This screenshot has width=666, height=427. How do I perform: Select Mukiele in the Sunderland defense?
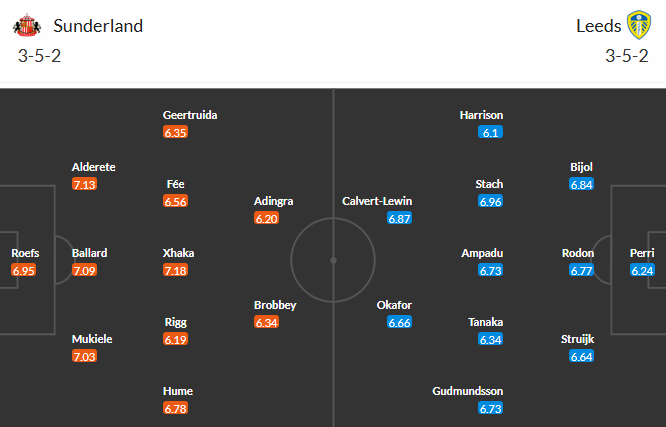point(92,339)
